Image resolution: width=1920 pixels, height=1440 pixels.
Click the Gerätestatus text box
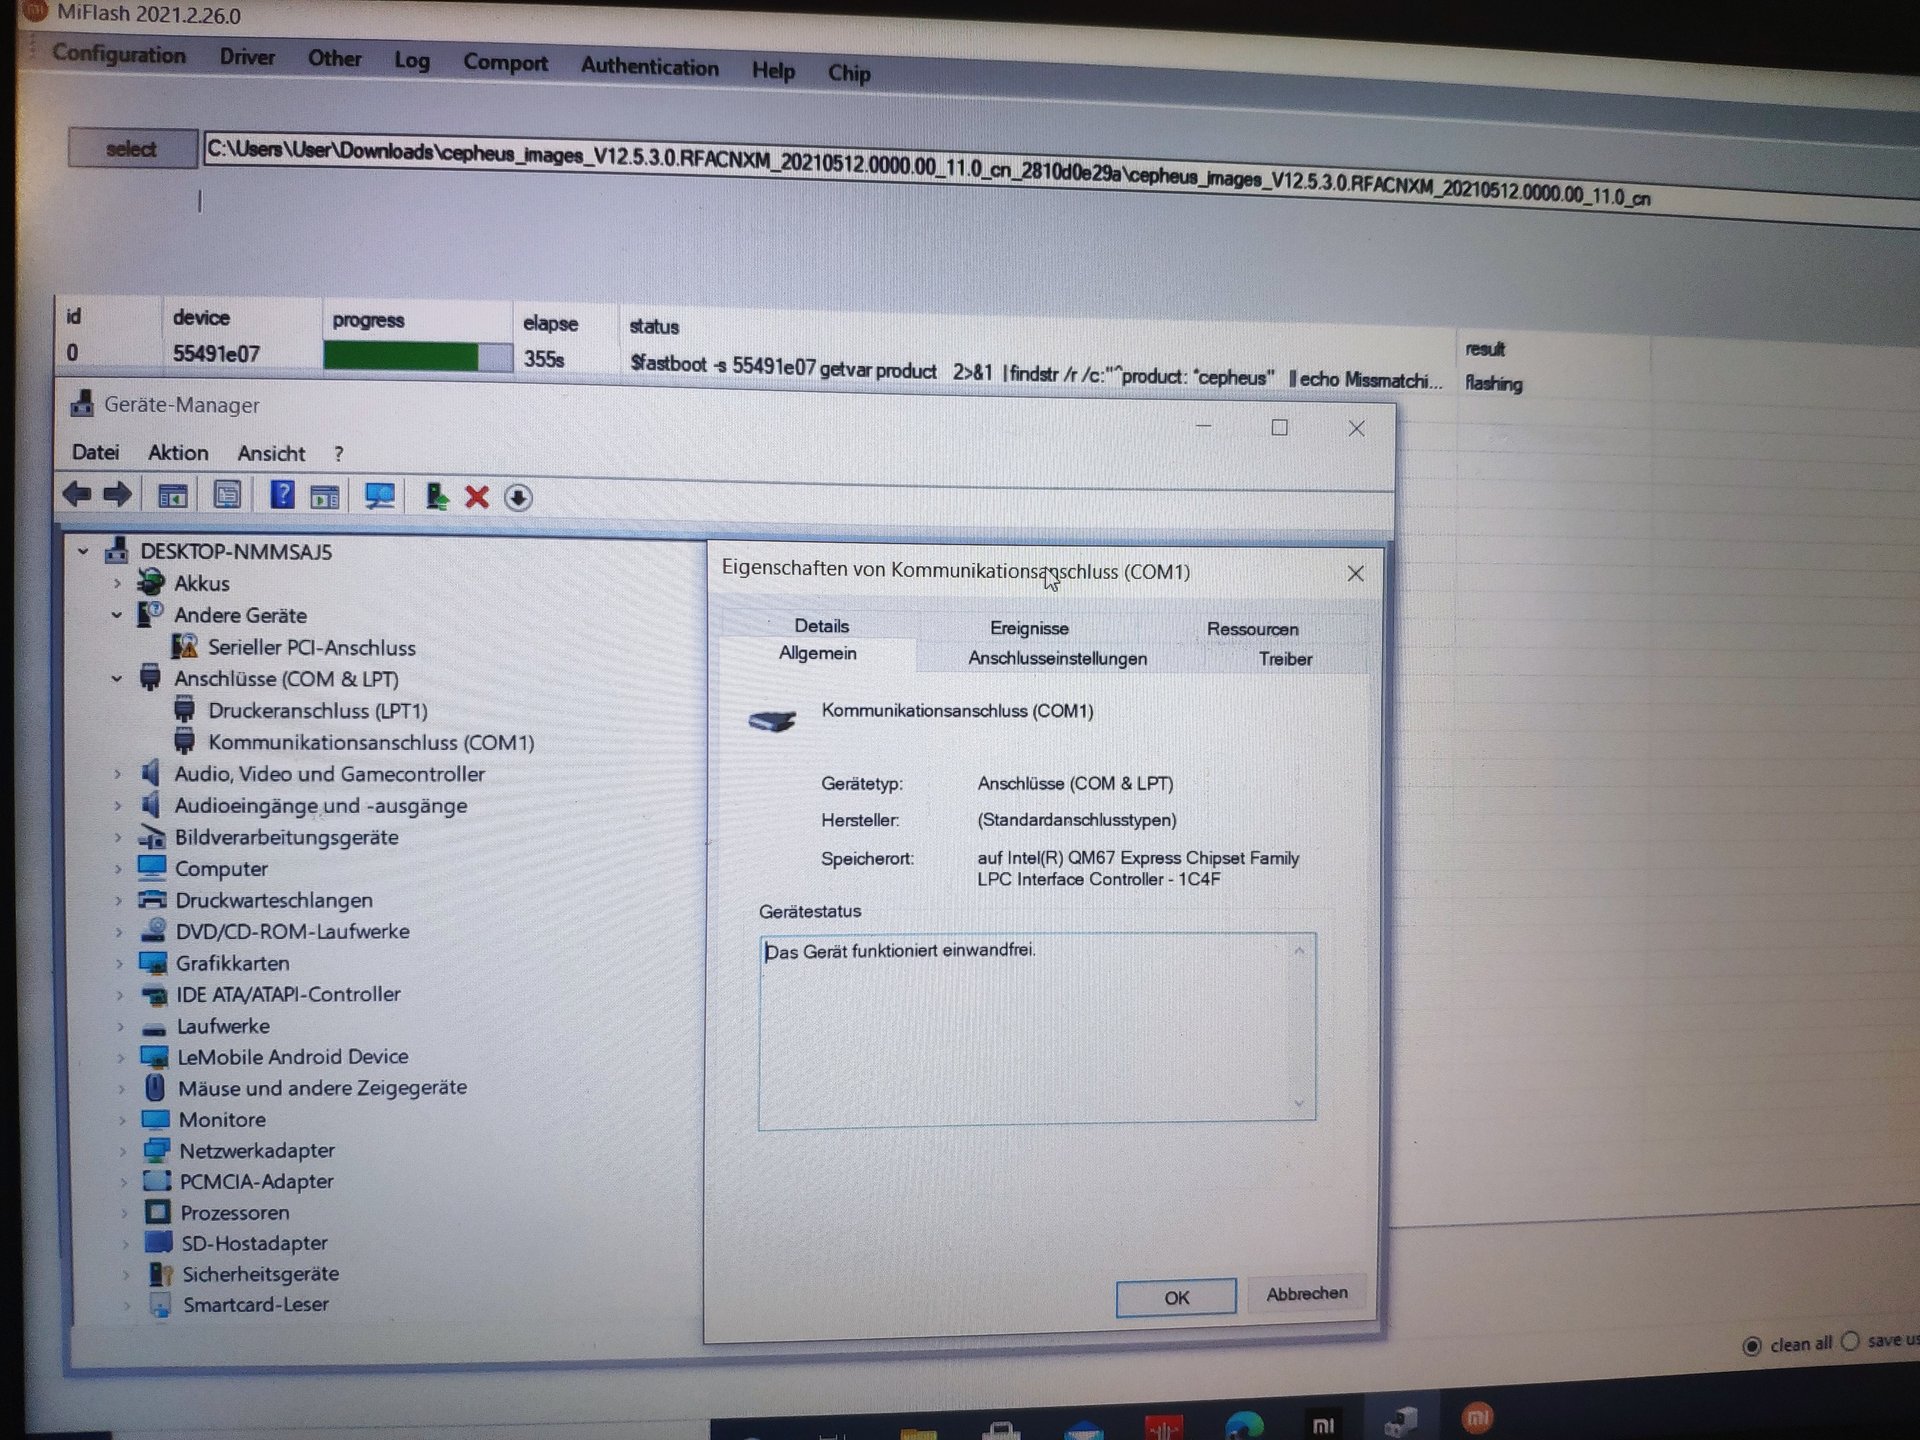(x=1037, y=1031)
